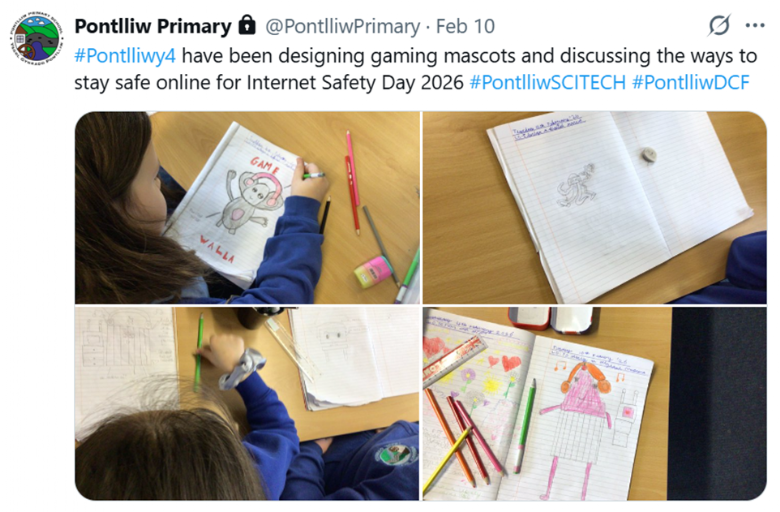Open the Pontlliw Primary display name
780x512 pixels.
(x=153, y=26)
